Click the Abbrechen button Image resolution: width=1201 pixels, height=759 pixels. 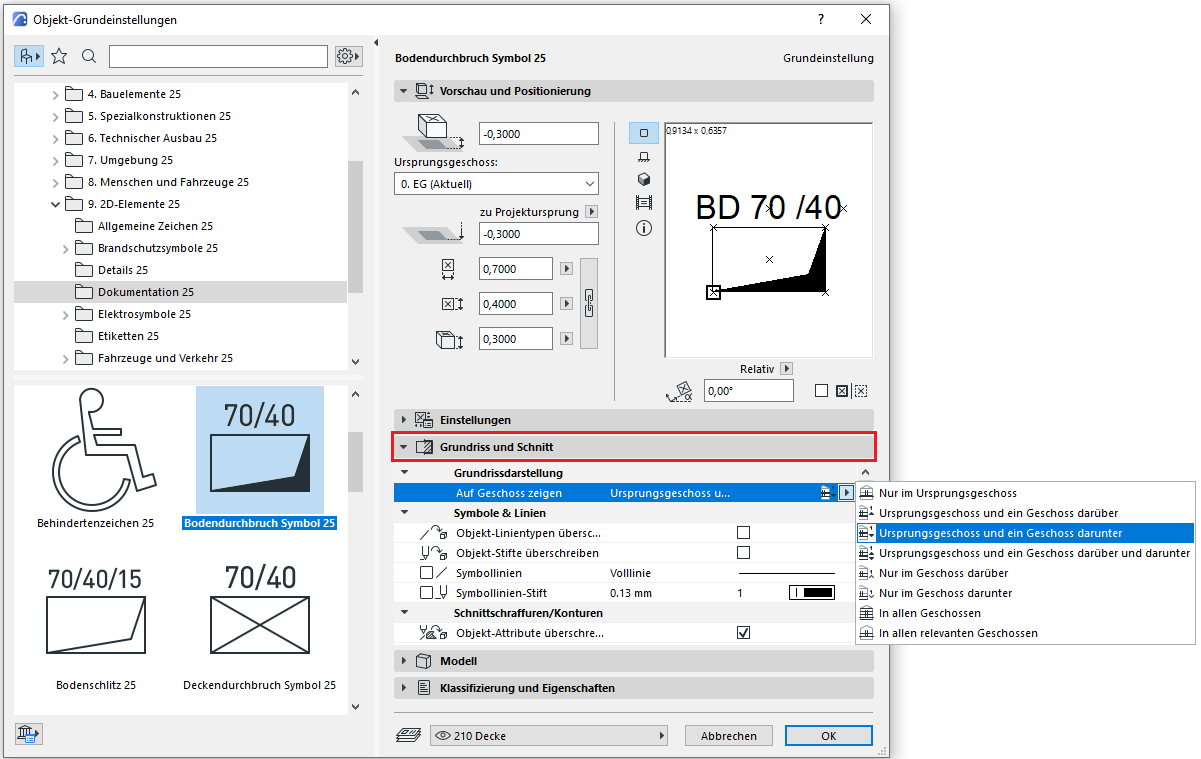coord(728,736)
